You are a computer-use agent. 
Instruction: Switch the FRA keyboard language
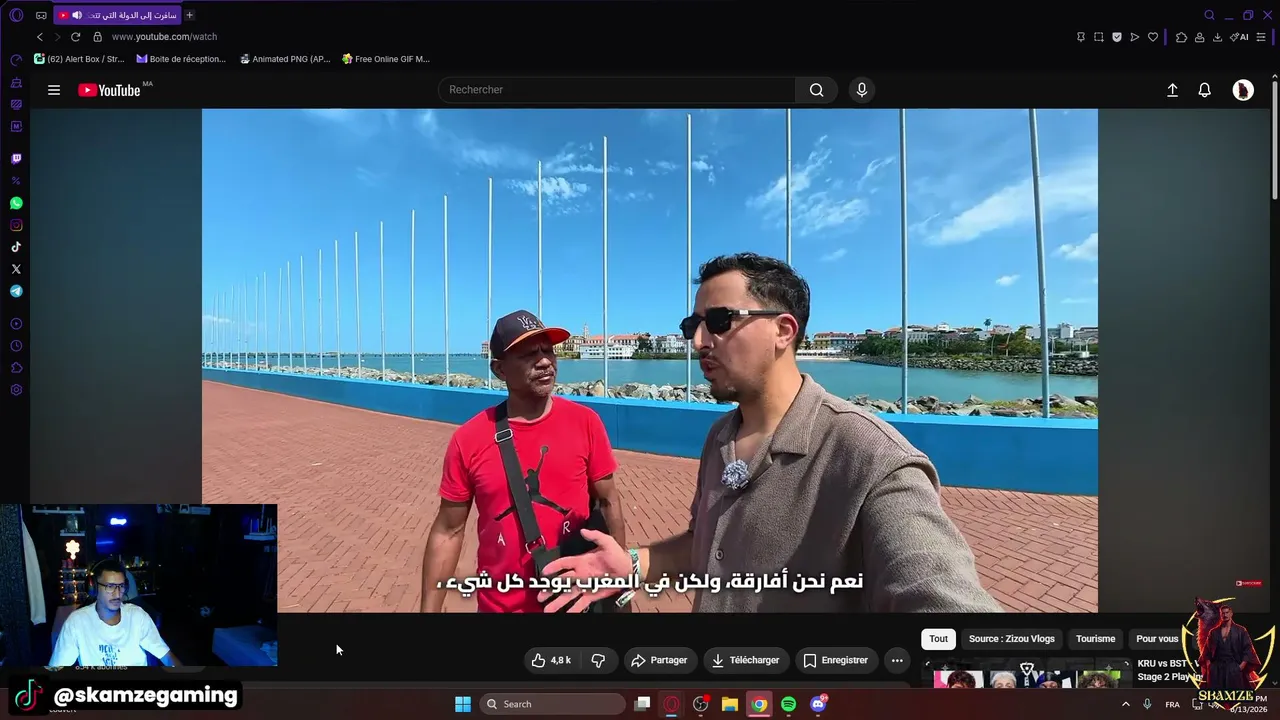[x=1172, y=704]
